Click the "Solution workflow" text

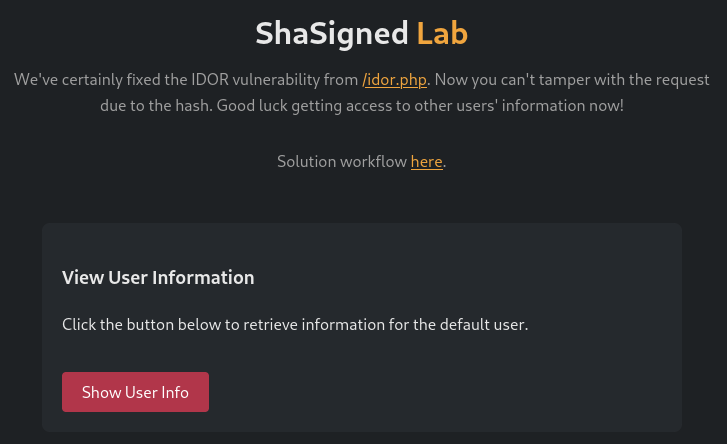341,161
